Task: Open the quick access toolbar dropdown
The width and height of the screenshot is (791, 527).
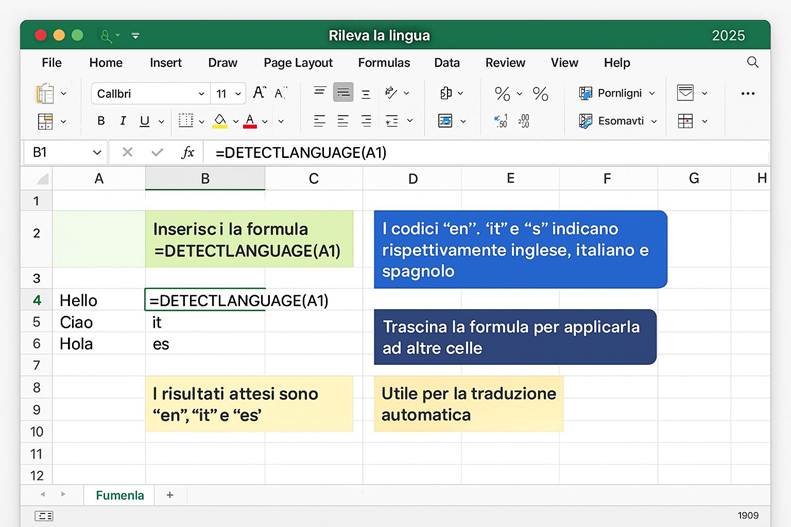Action: click(x=135, y=36)
